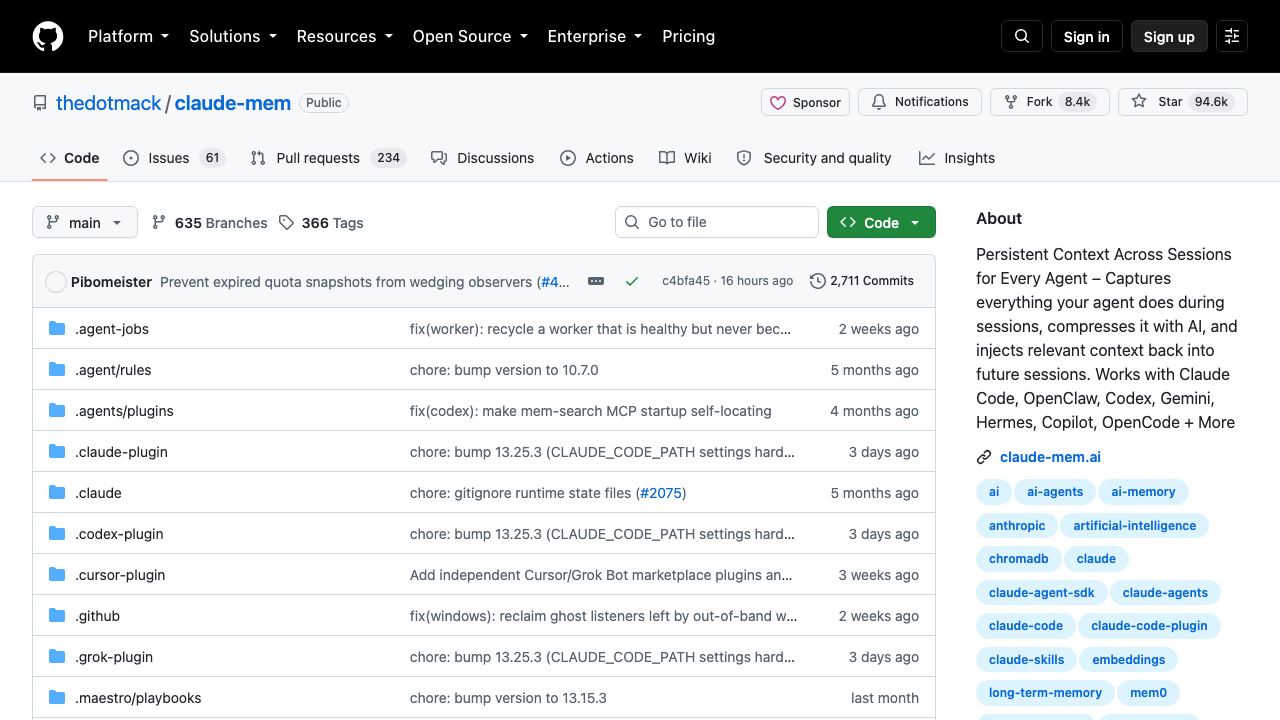Click the Insights graph icon
1280x720 pixels.
point(927,158)
